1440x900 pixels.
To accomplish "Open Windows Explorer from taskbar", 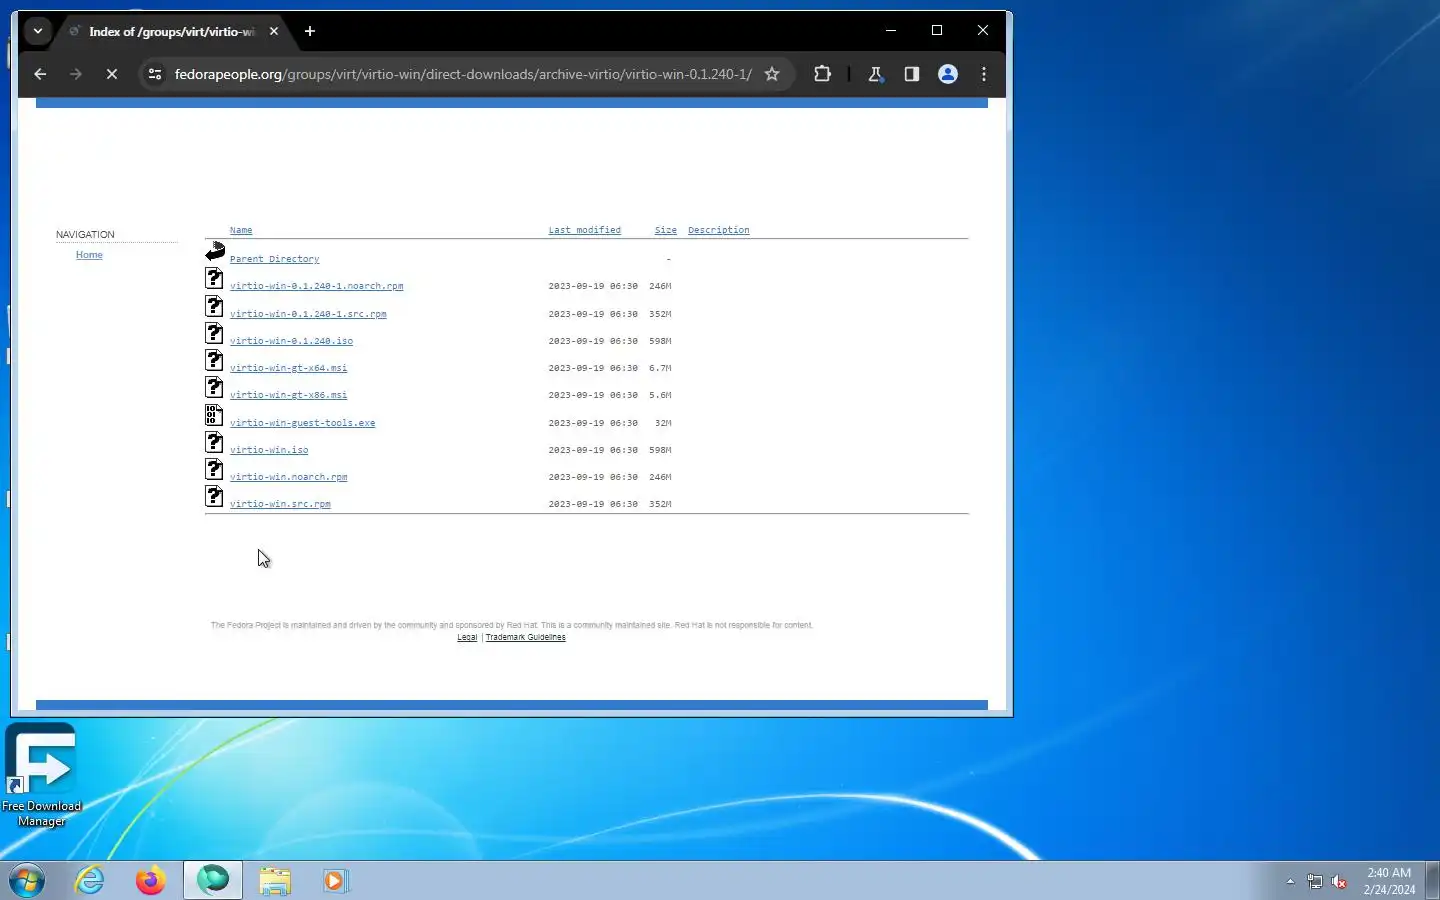I will 274,881.
